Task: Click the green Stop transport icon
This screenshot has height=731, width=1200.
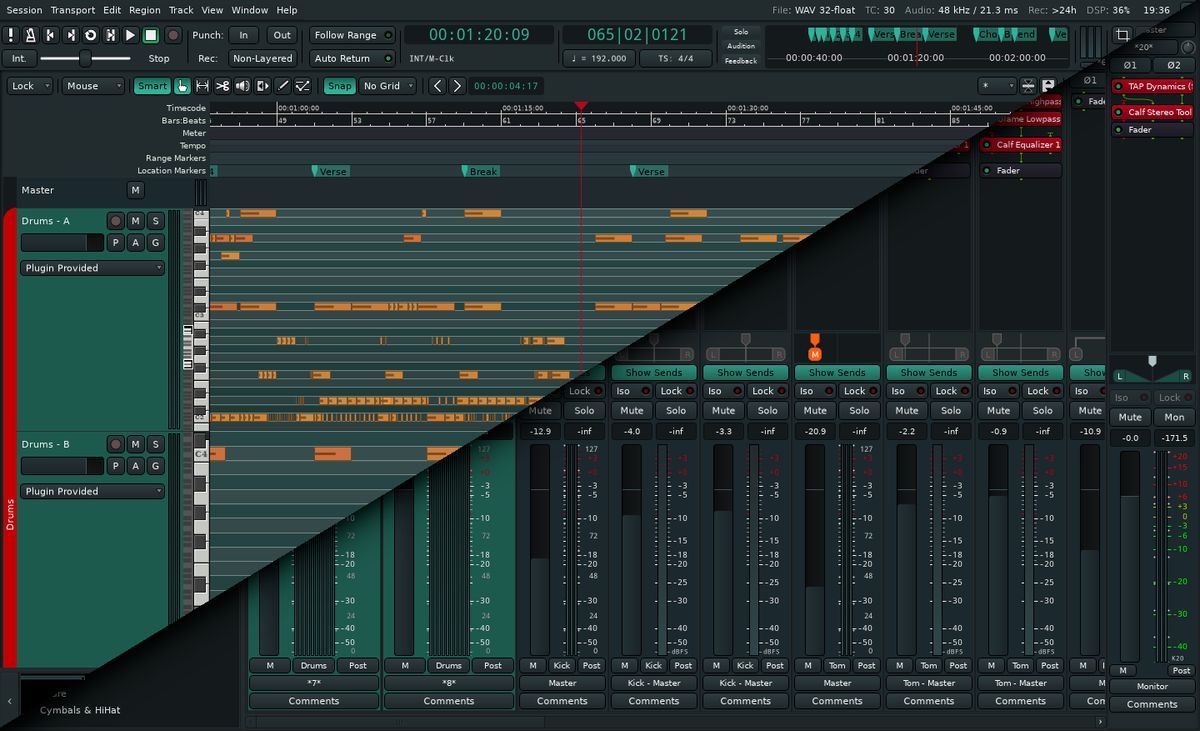Action: tap(151, 35)
